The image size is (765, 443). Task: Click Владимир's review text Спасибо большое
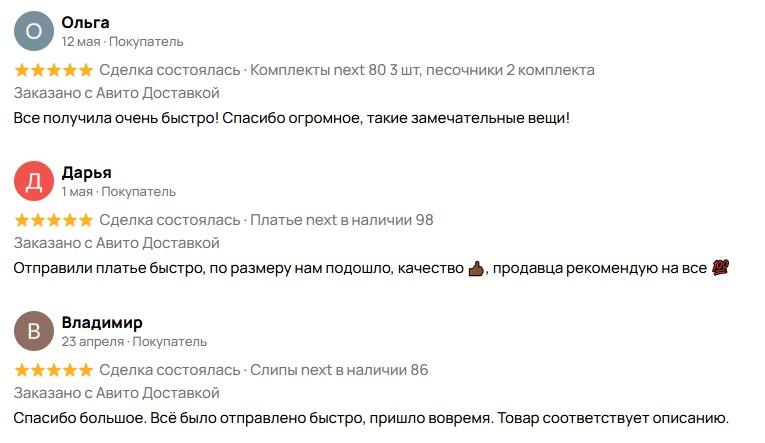pyautogui.click(x=371, y=418)
